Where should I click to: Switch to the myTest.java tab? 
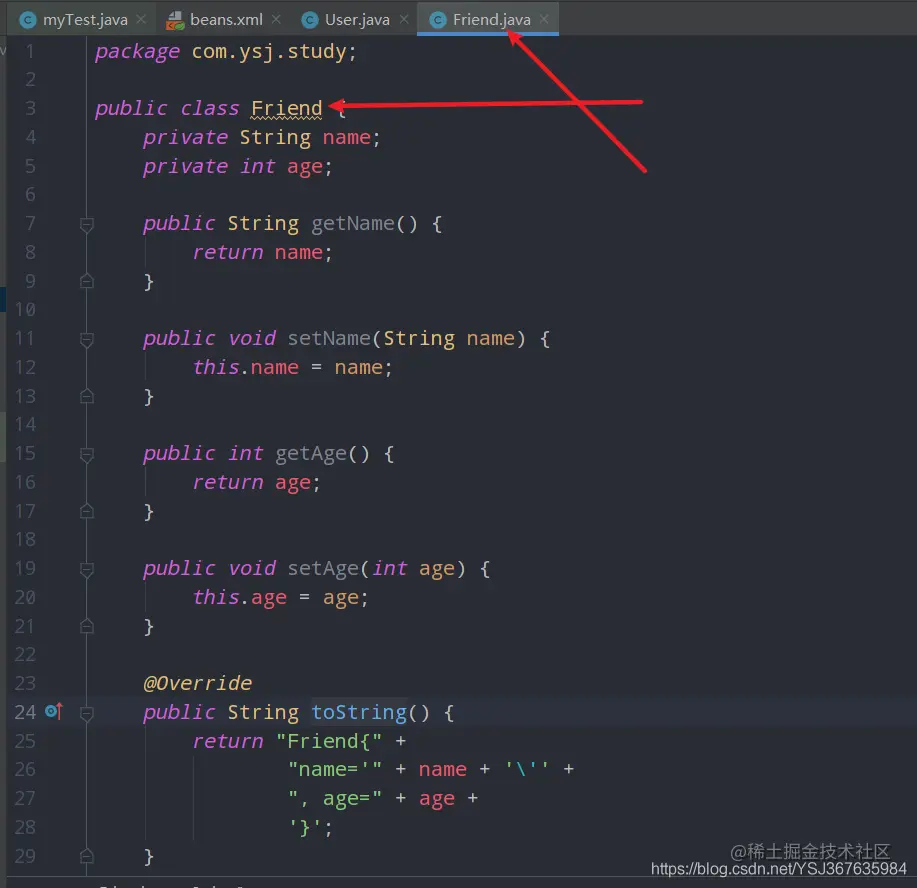(85, 20)
